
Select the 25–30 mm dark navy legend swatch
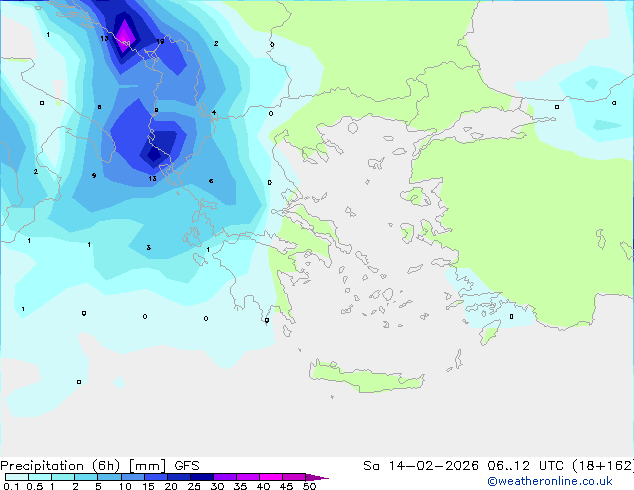pos(202,477)
